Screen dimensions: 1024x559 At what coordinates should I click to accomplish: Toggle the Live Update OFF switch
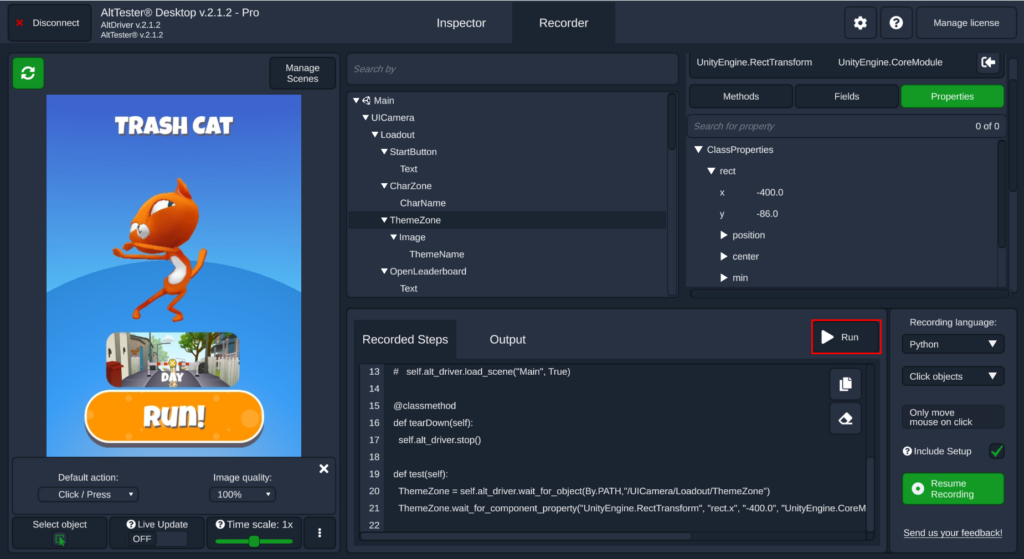pos(157,539)
